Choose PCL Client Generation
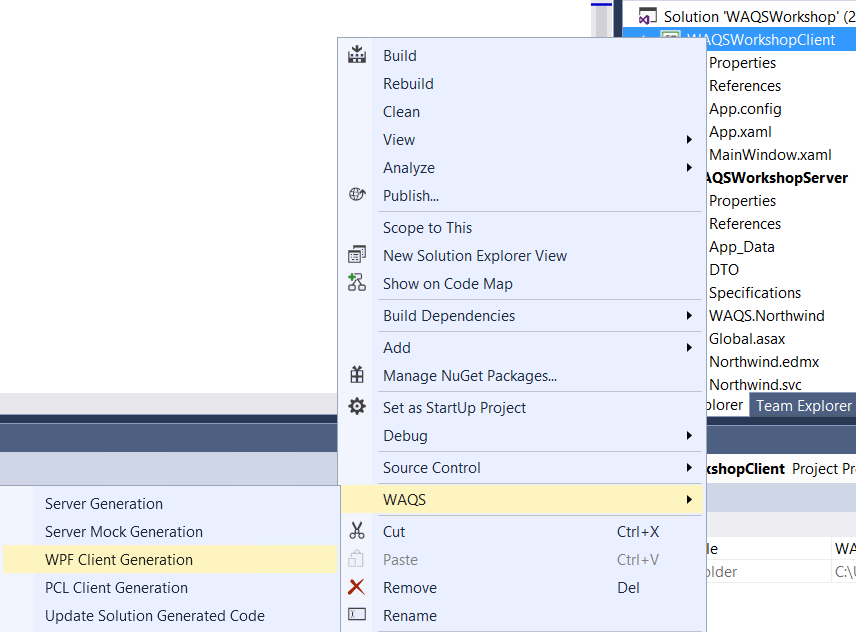 tap(170, 588)
